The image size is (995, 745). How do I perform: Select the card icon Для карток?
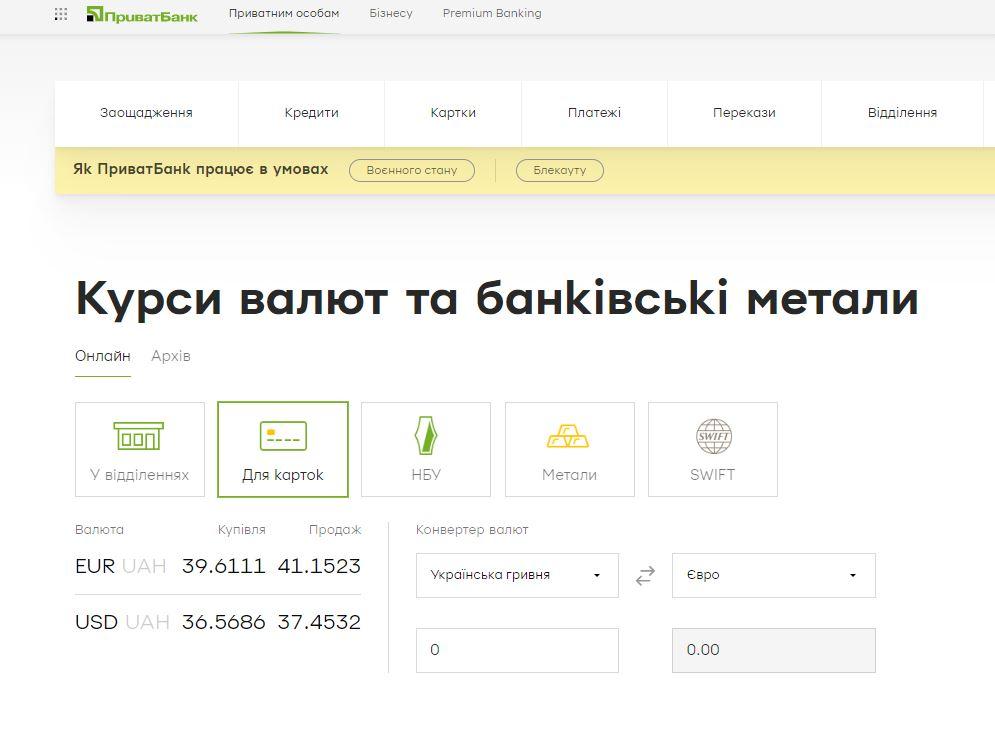[x=283, y=449]
